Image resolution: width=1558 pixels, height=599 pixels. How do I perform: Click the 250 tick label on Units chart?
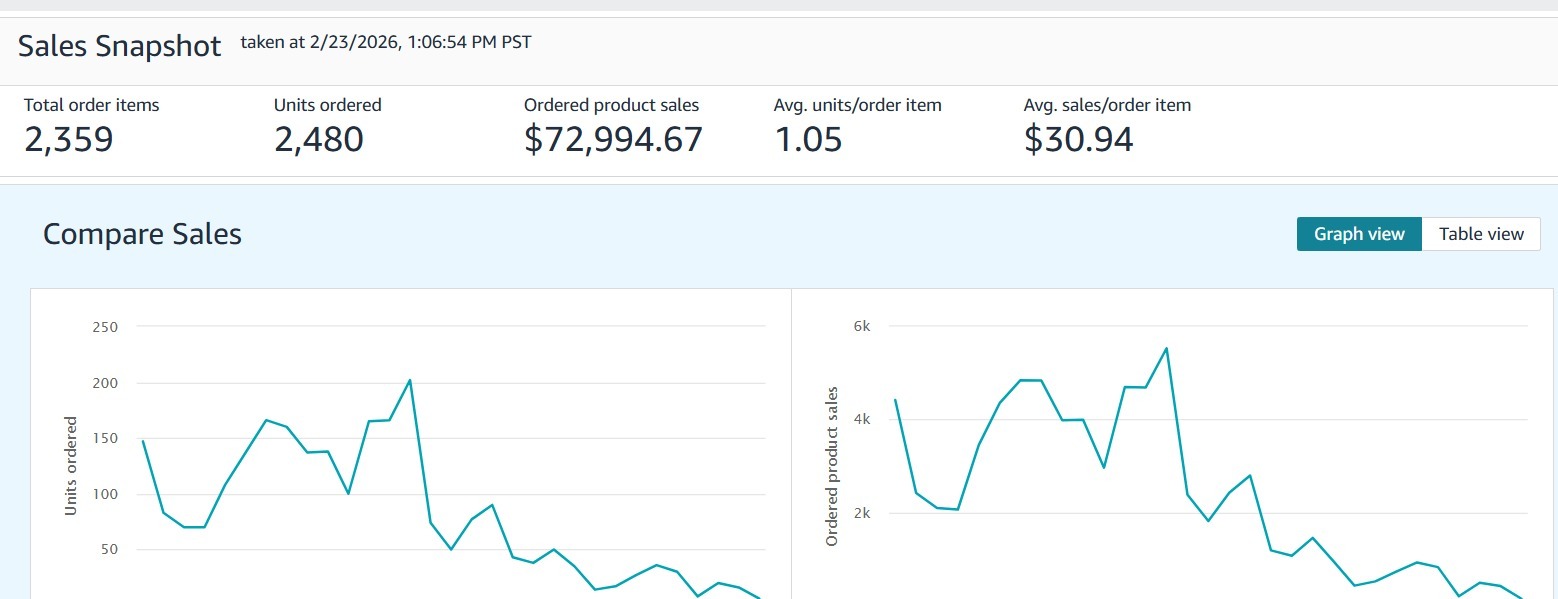(104, 327)
